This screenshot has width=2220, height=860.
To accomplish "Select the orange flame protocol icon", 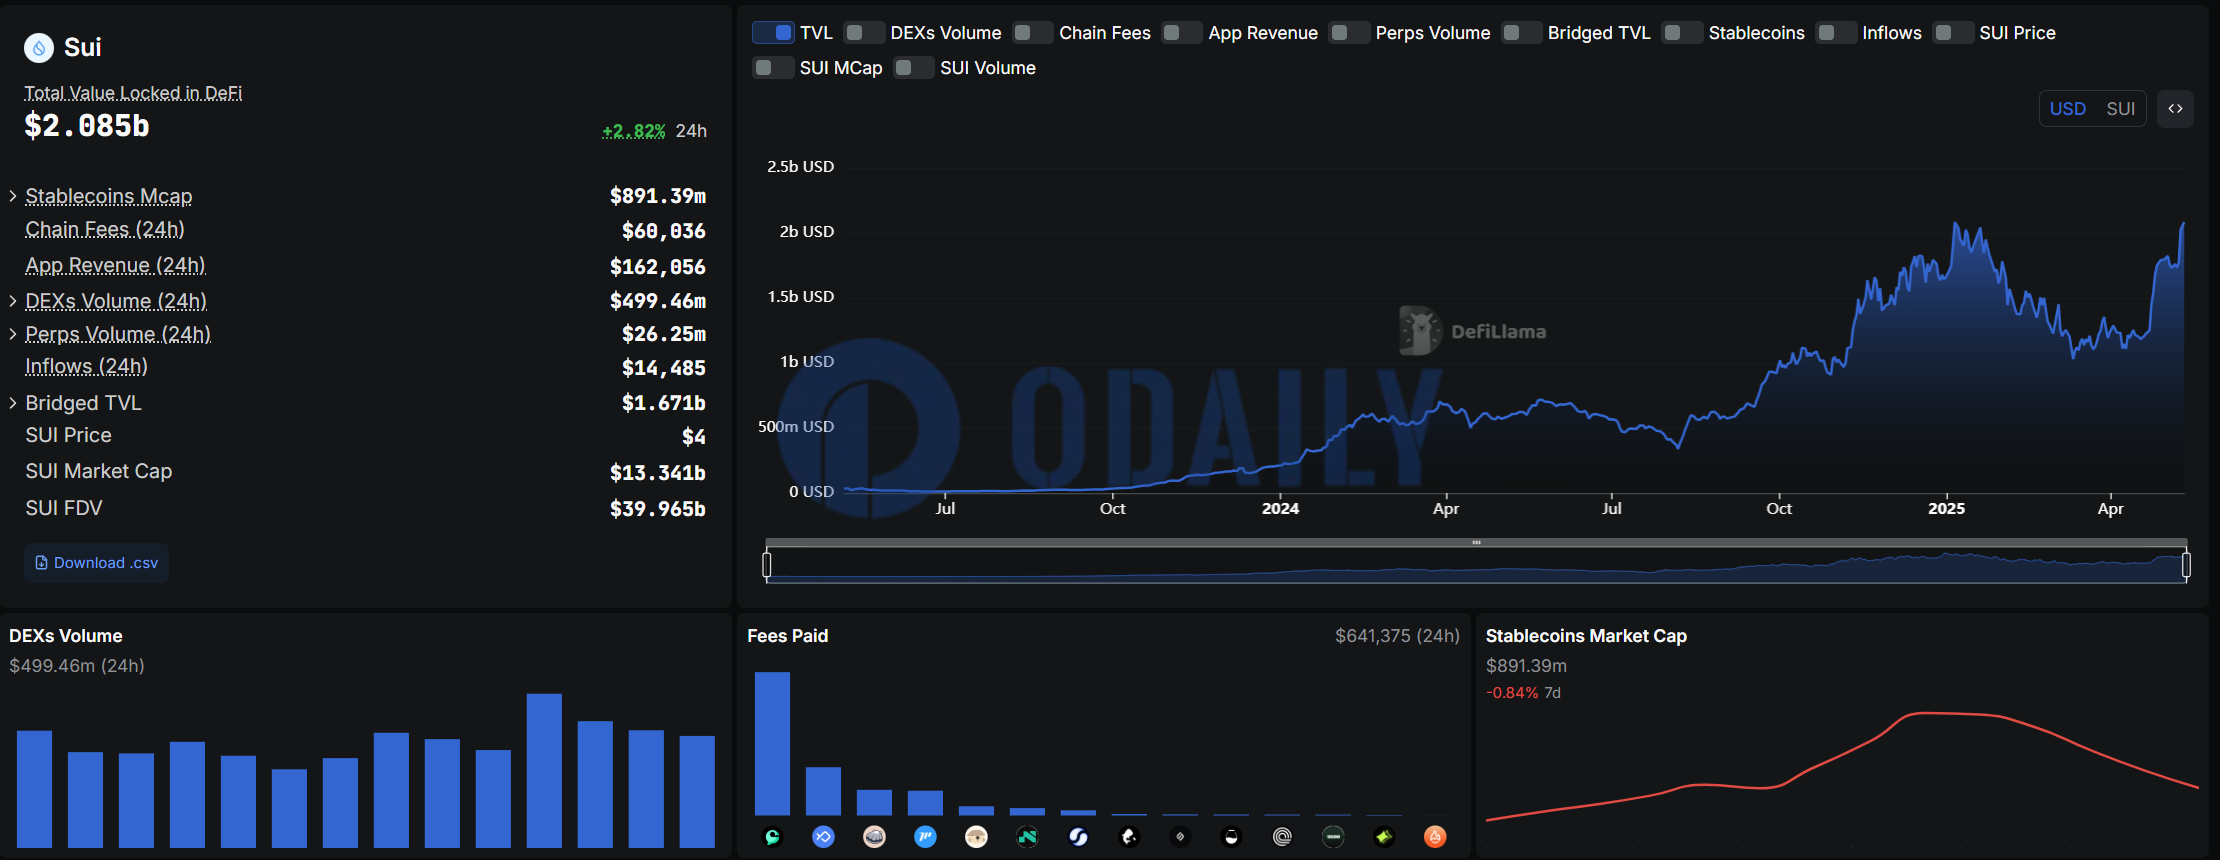I will [x=1435, y=837].
